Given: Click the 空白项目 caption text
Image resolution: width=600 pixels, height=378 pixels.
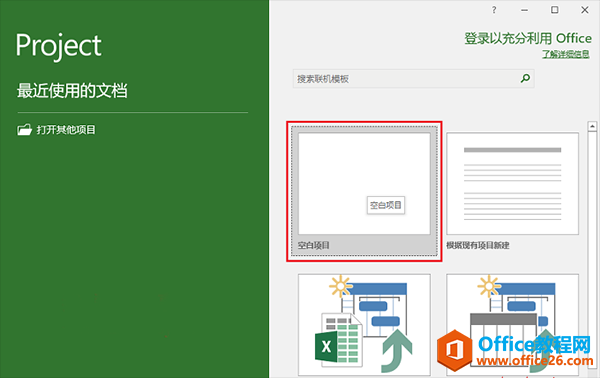Looking at the screenshot, I should [314, 245].
